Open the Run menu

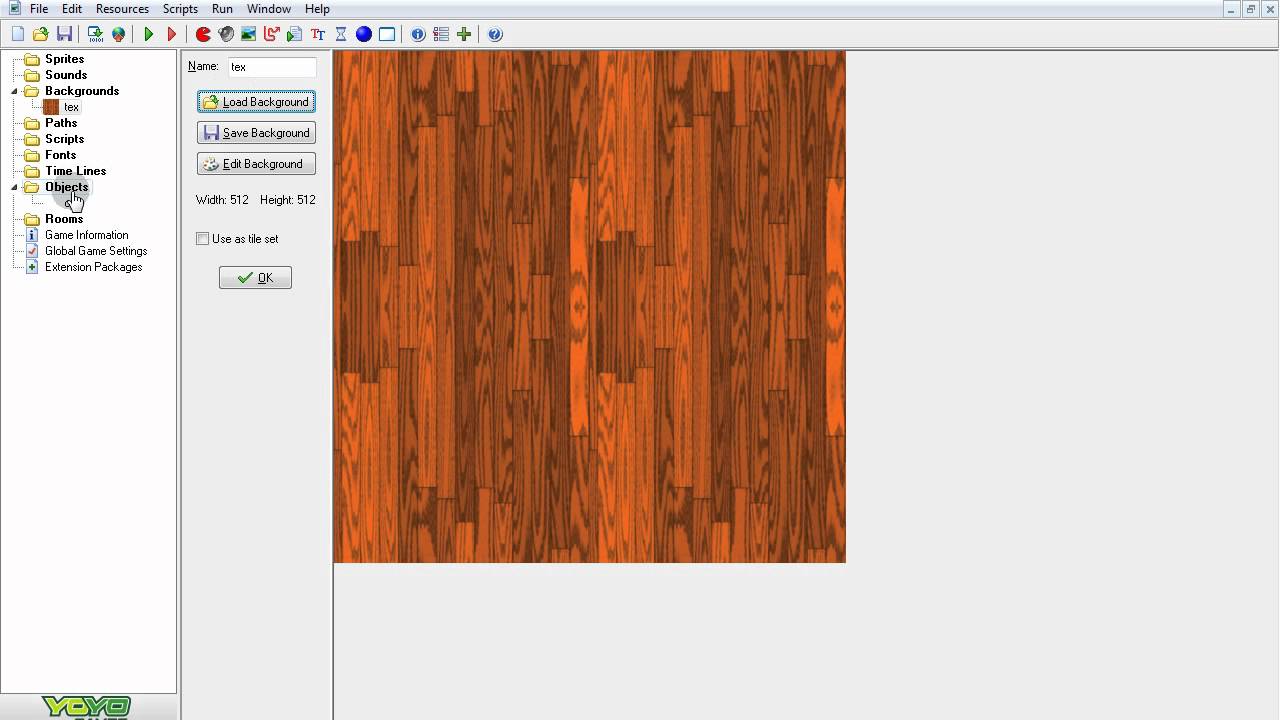click(x=222, y=9)
